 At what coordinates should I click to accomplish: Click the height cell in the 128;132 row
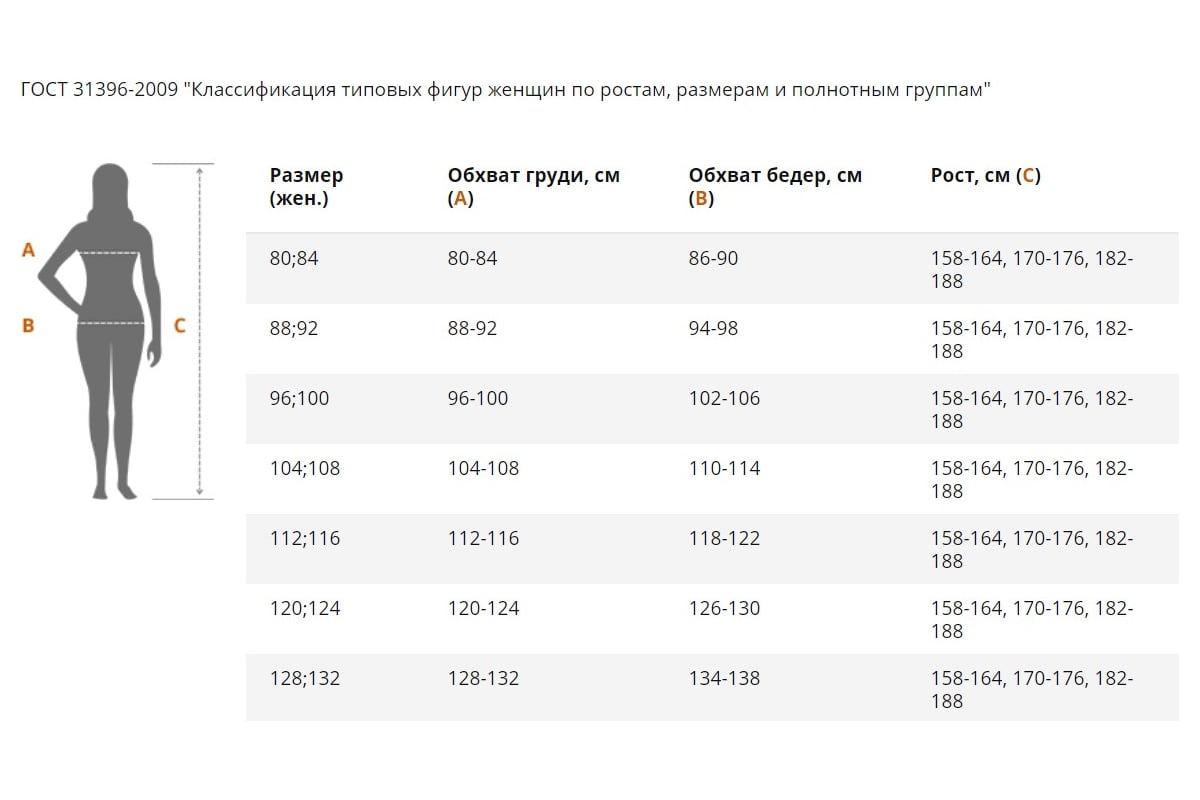[x=1032, y=690]
